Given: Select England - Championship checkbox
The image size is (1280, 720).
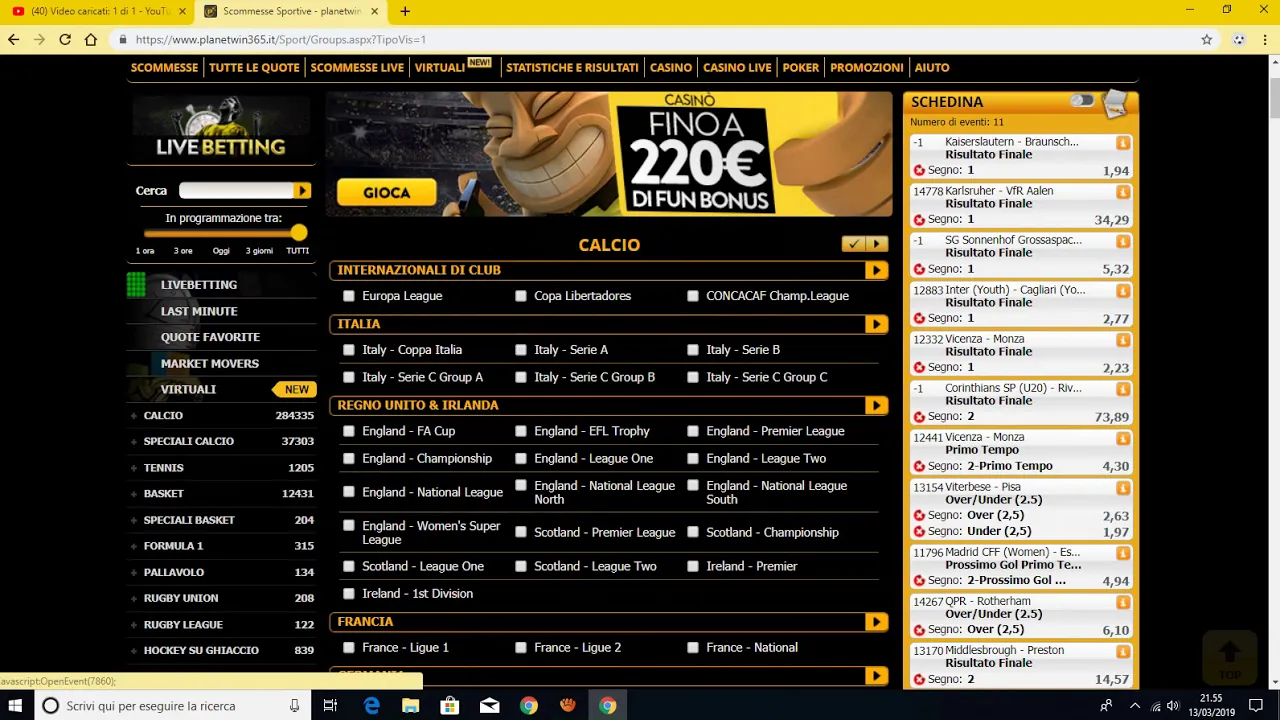Looking at the screenshot, I should pyautogui.click(x=348, y=458).
